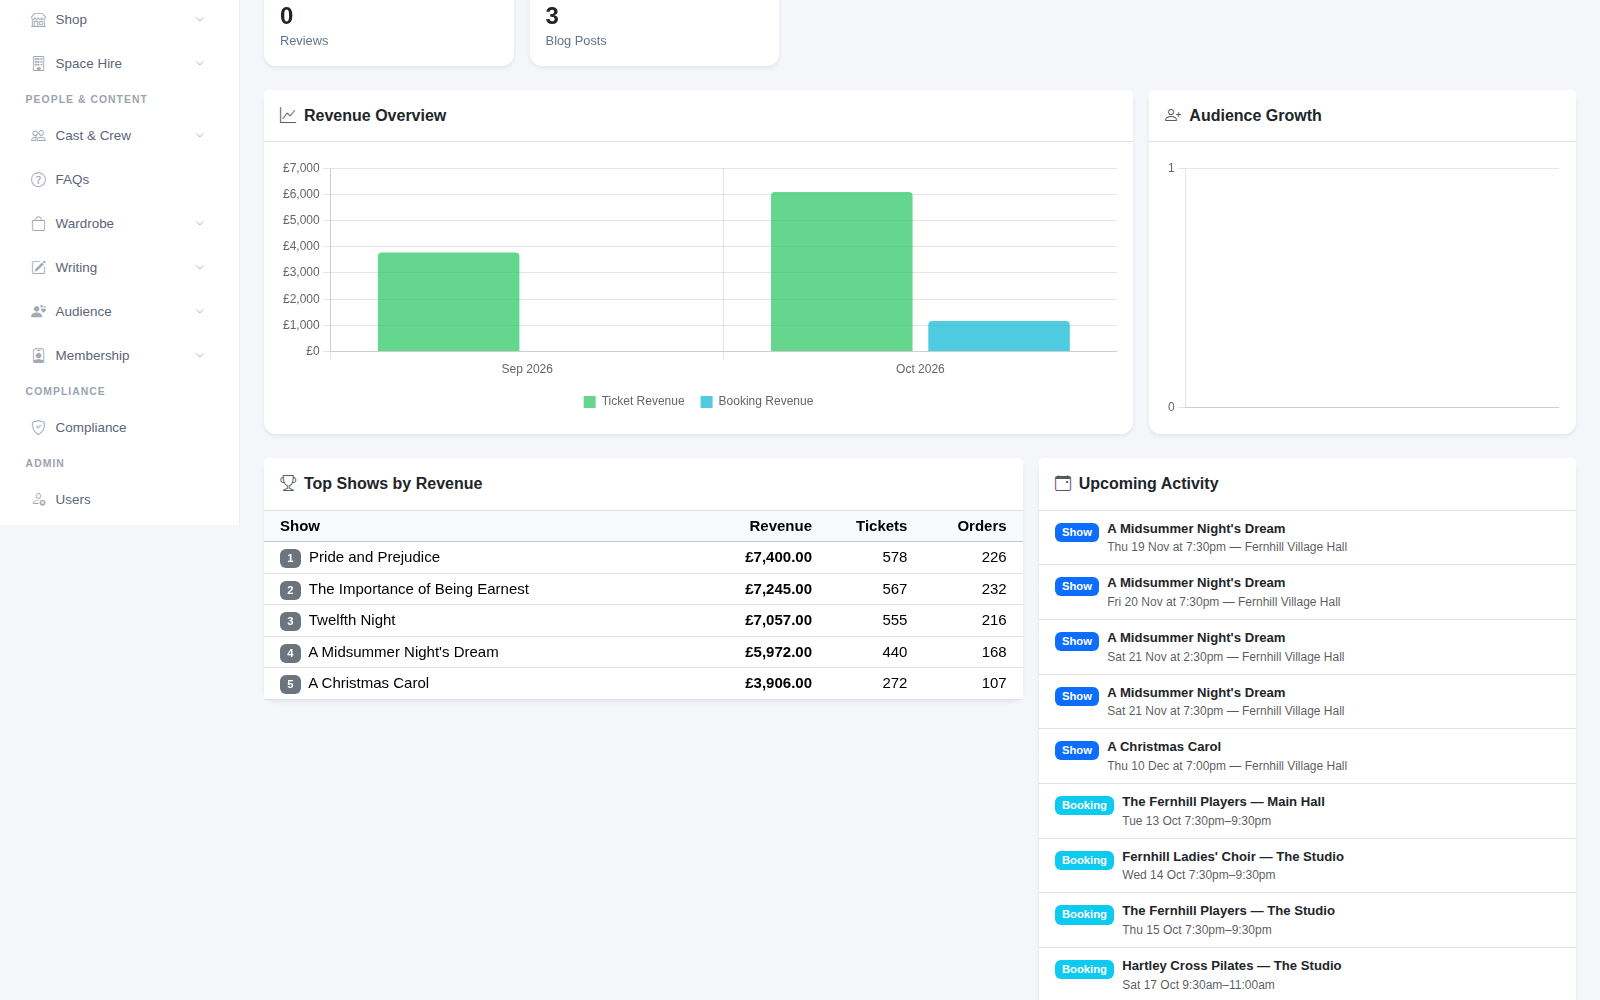
Task: Open the Compliance menu item
Action: click(119, 428)
